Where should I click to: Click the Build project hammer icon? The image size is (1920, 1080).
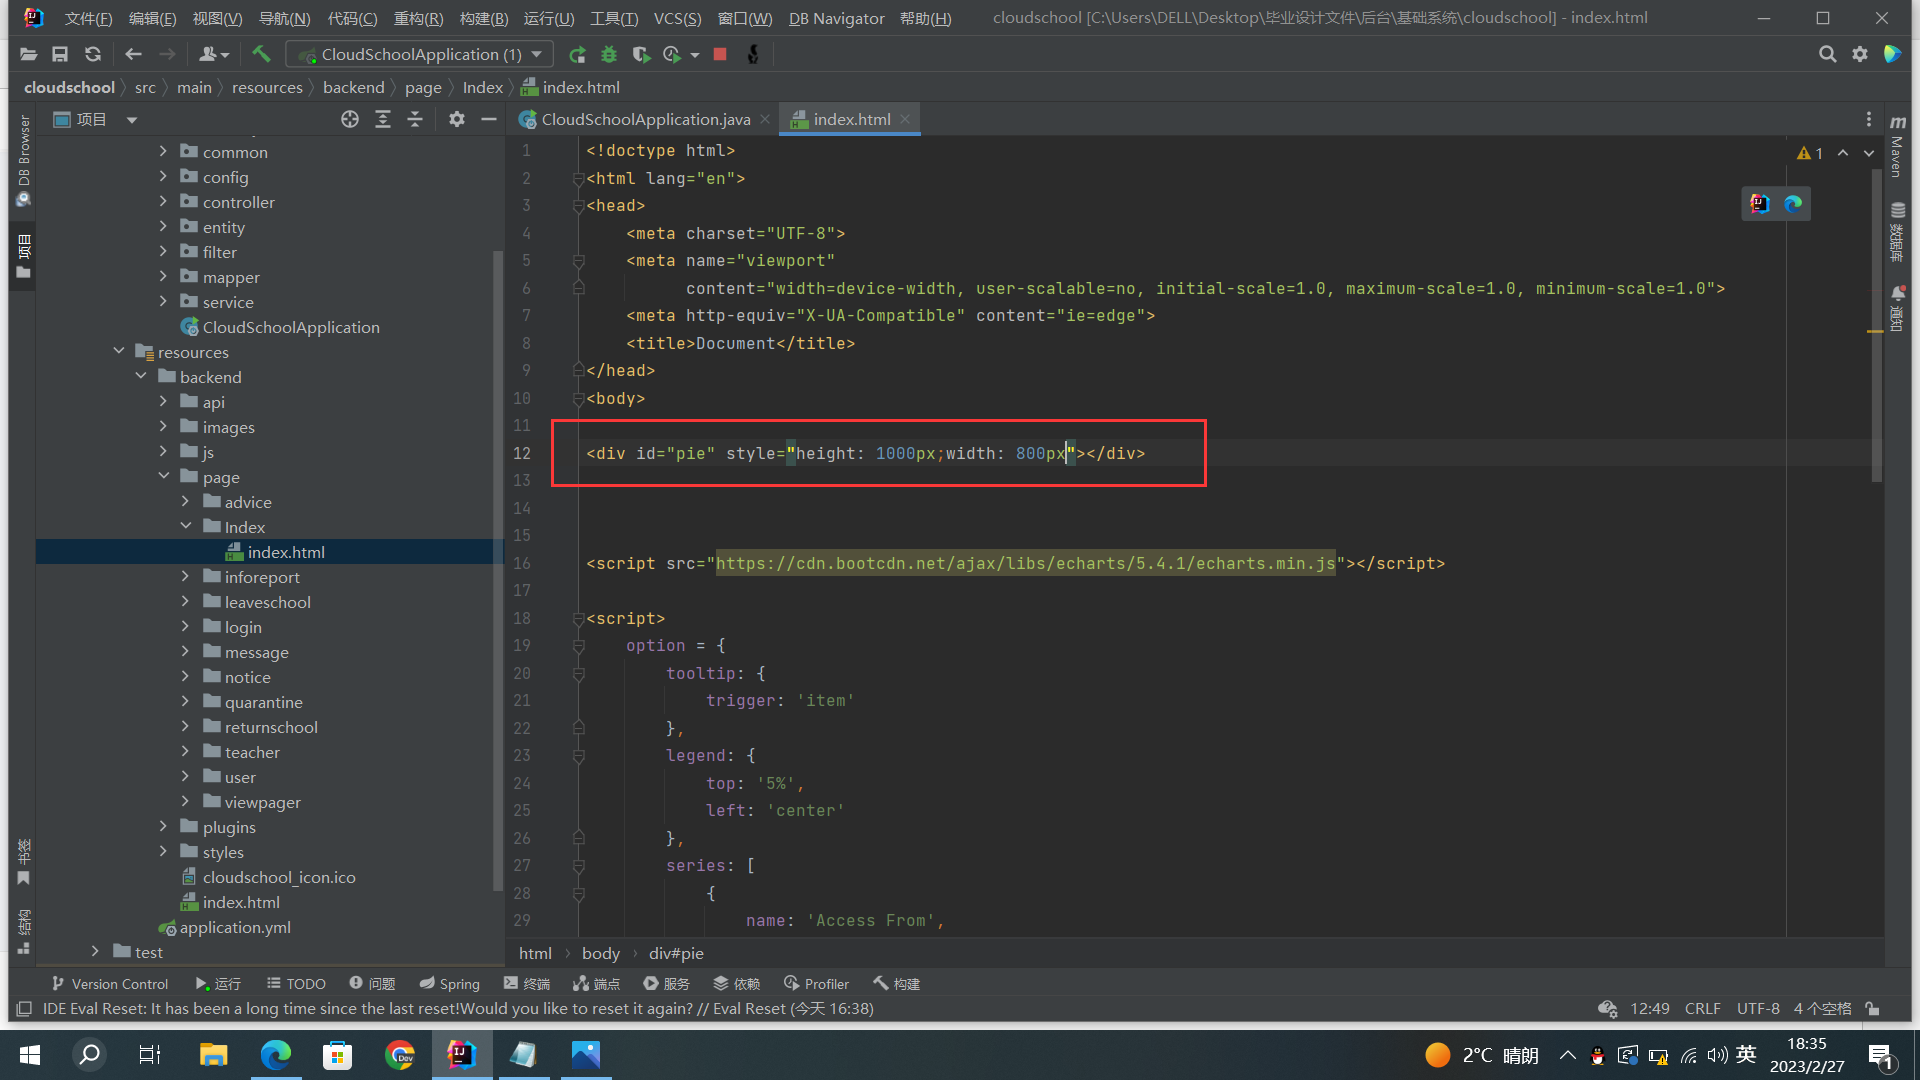[261, 54]
